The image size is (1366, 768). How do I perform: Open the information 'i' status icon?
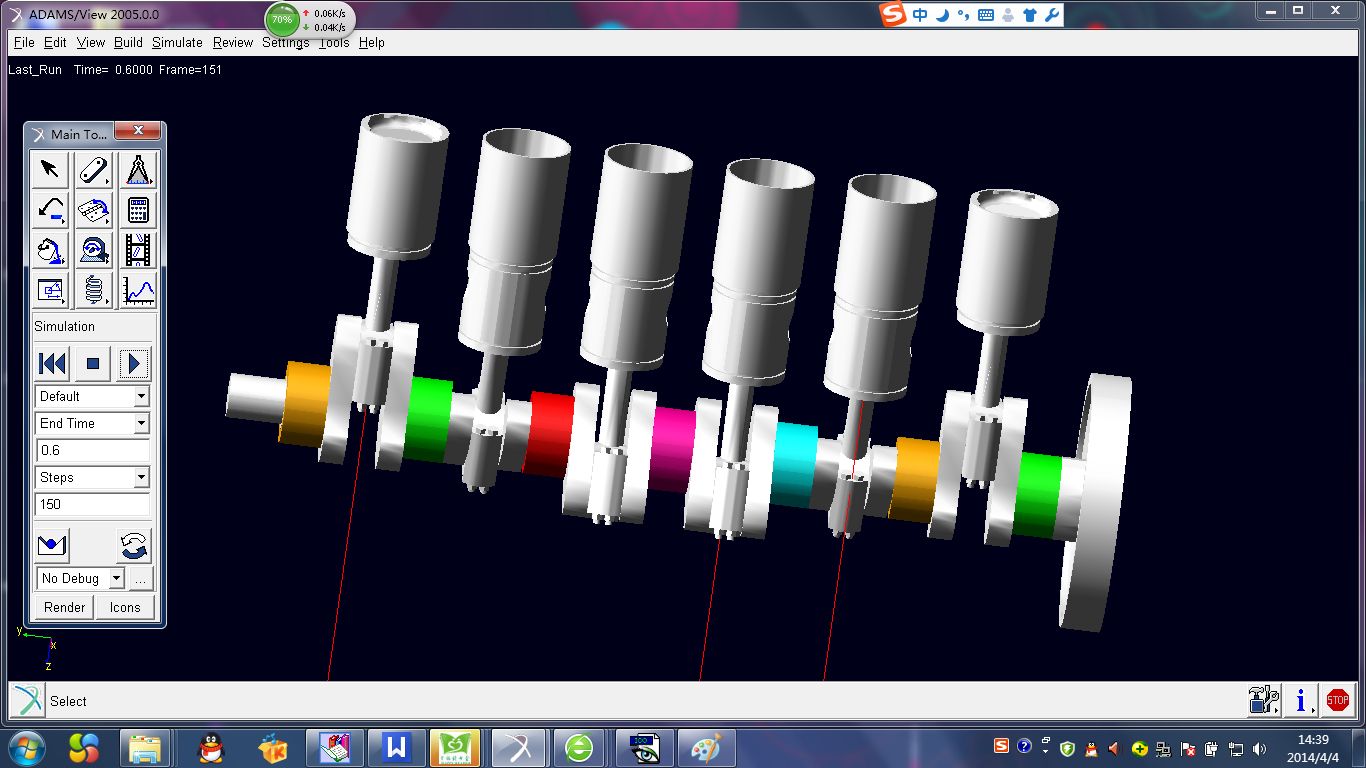point(1300,701)
